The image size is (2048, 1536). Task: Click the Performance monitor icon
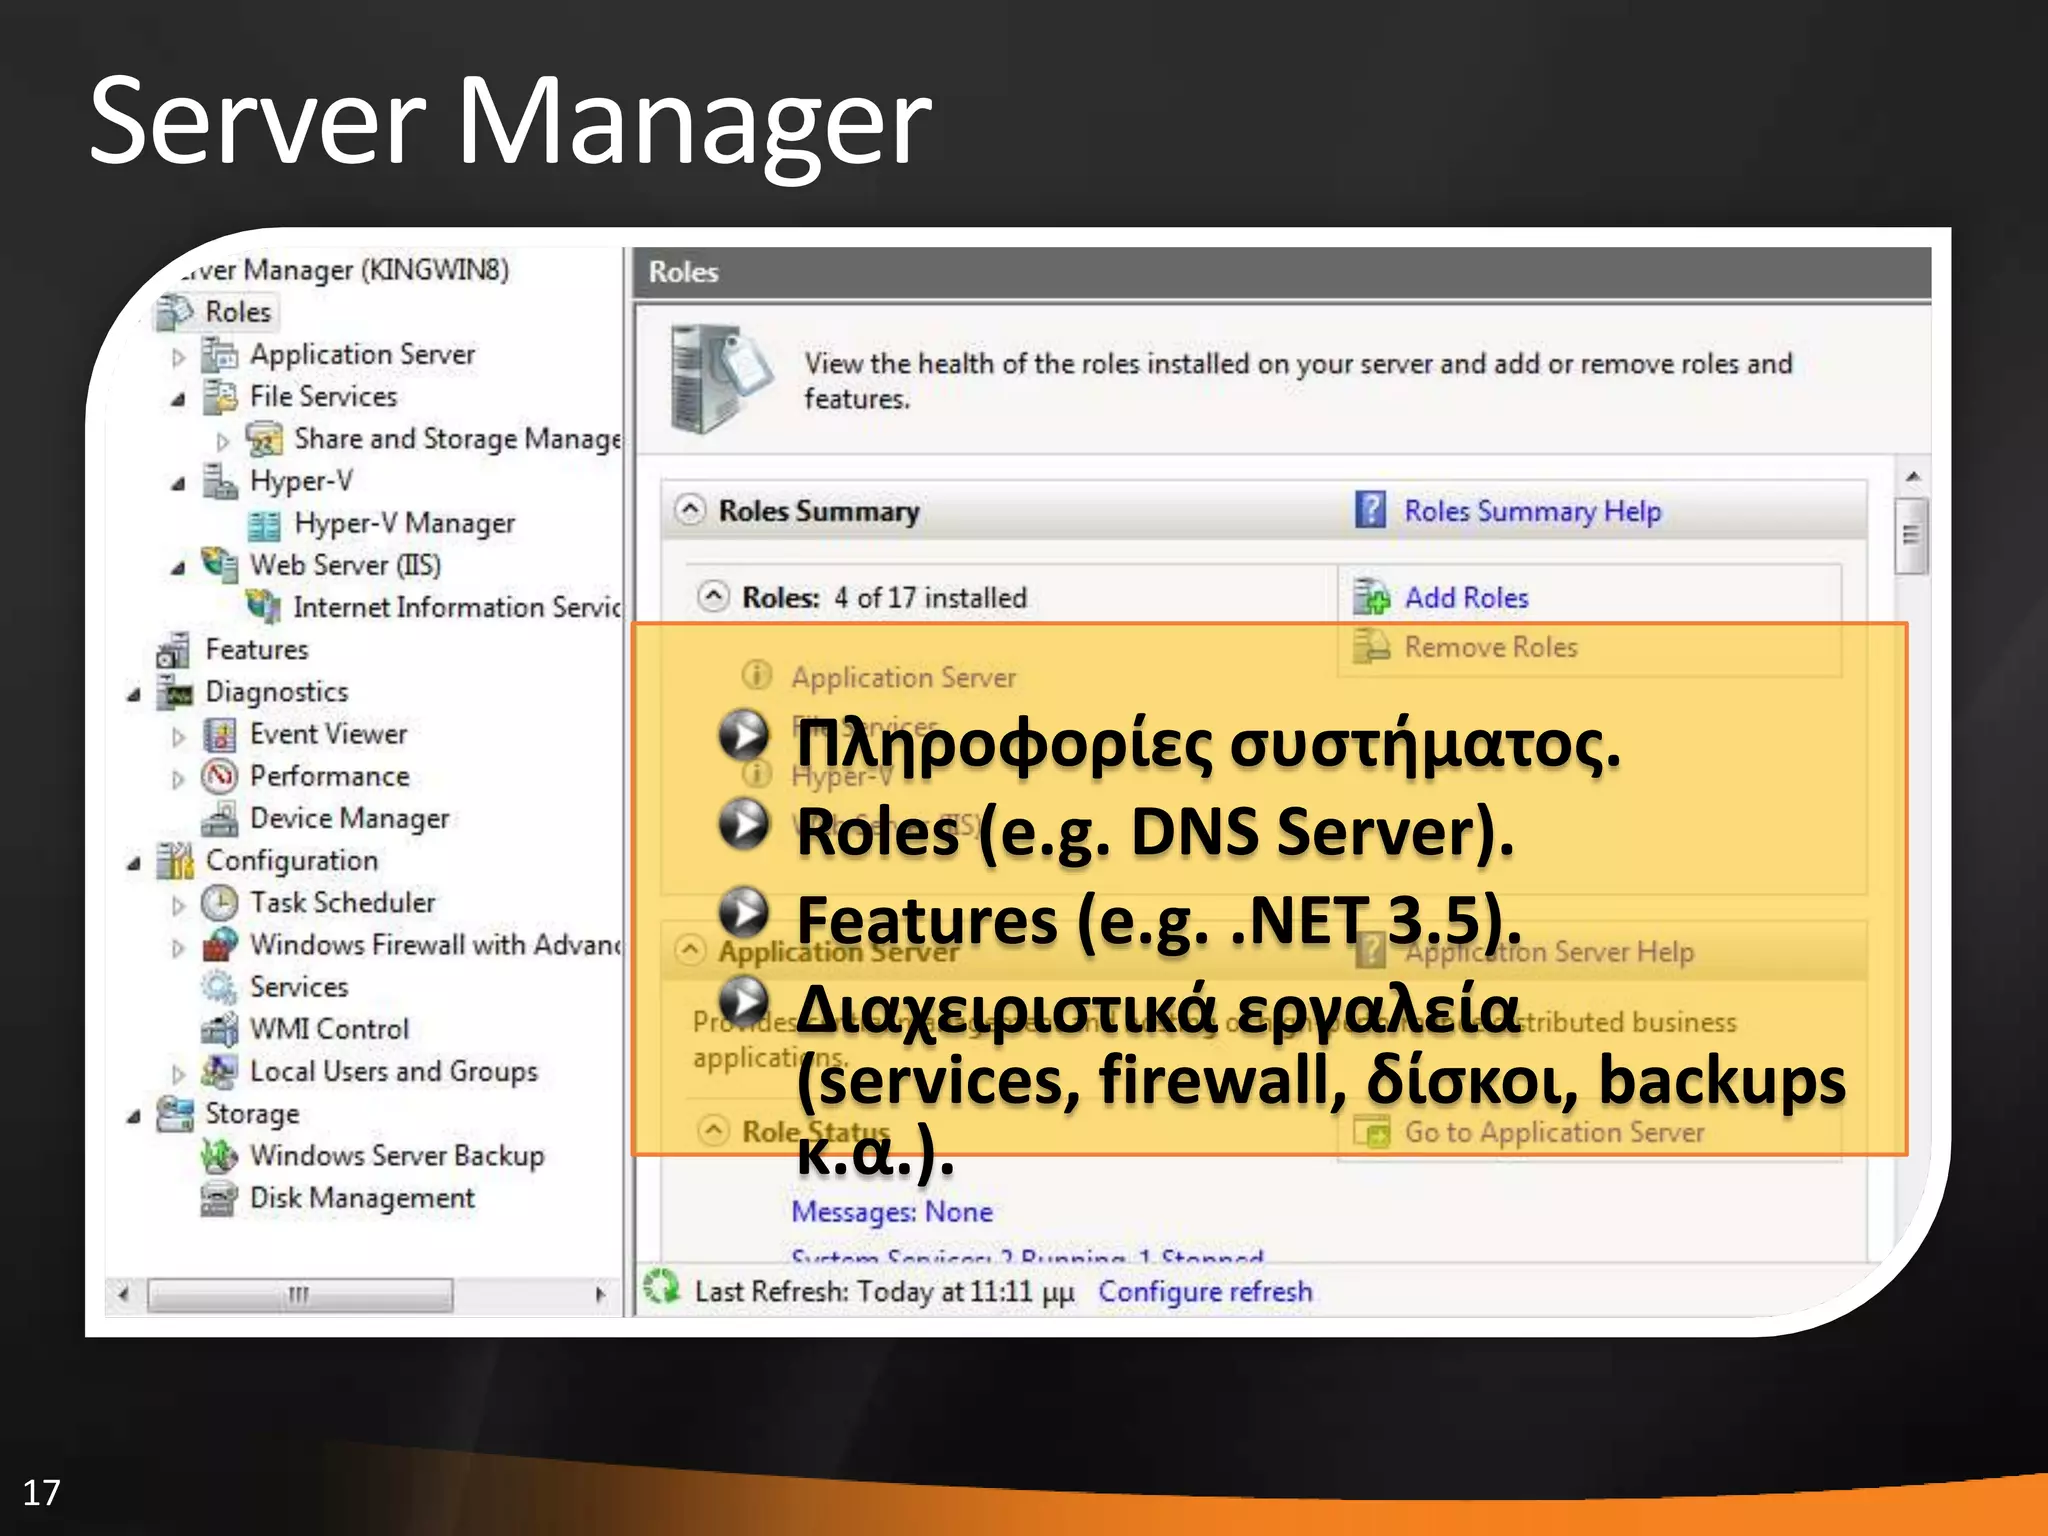(x=219, y=776)
